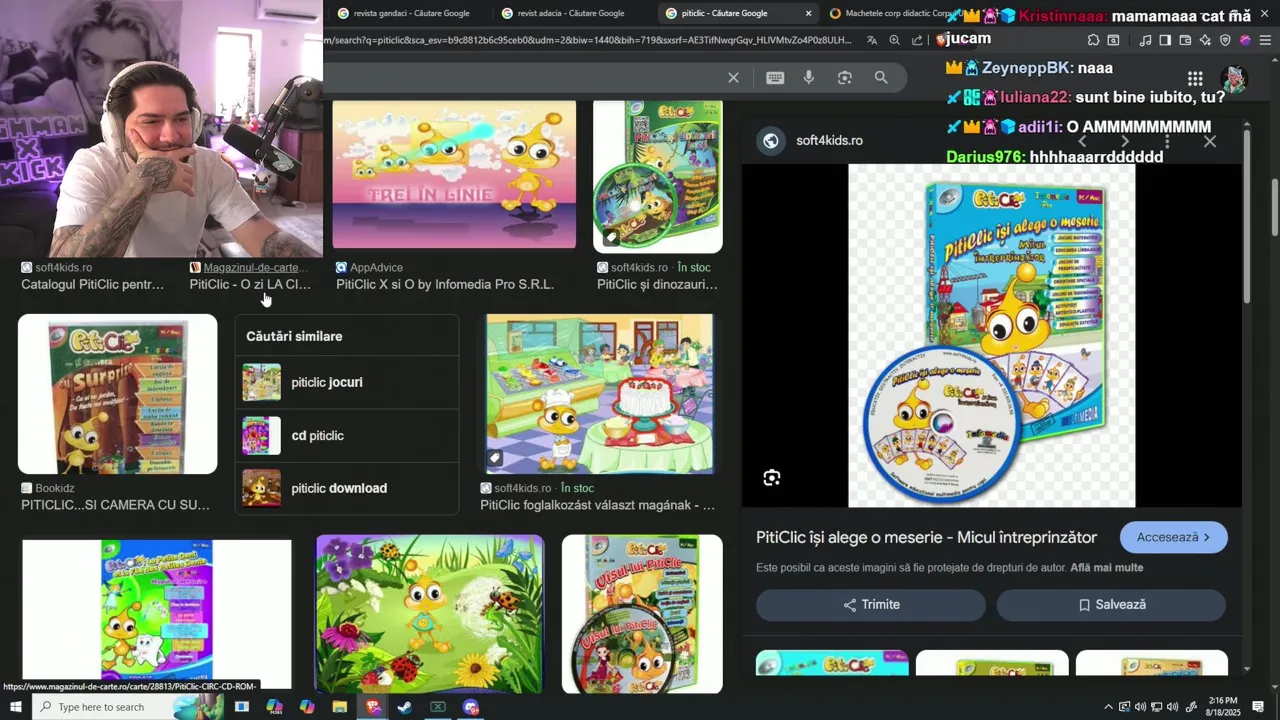The image size is (1280, 720).
Task: Click the translate page icon in address bar
Action: click(x=872, y=40)
